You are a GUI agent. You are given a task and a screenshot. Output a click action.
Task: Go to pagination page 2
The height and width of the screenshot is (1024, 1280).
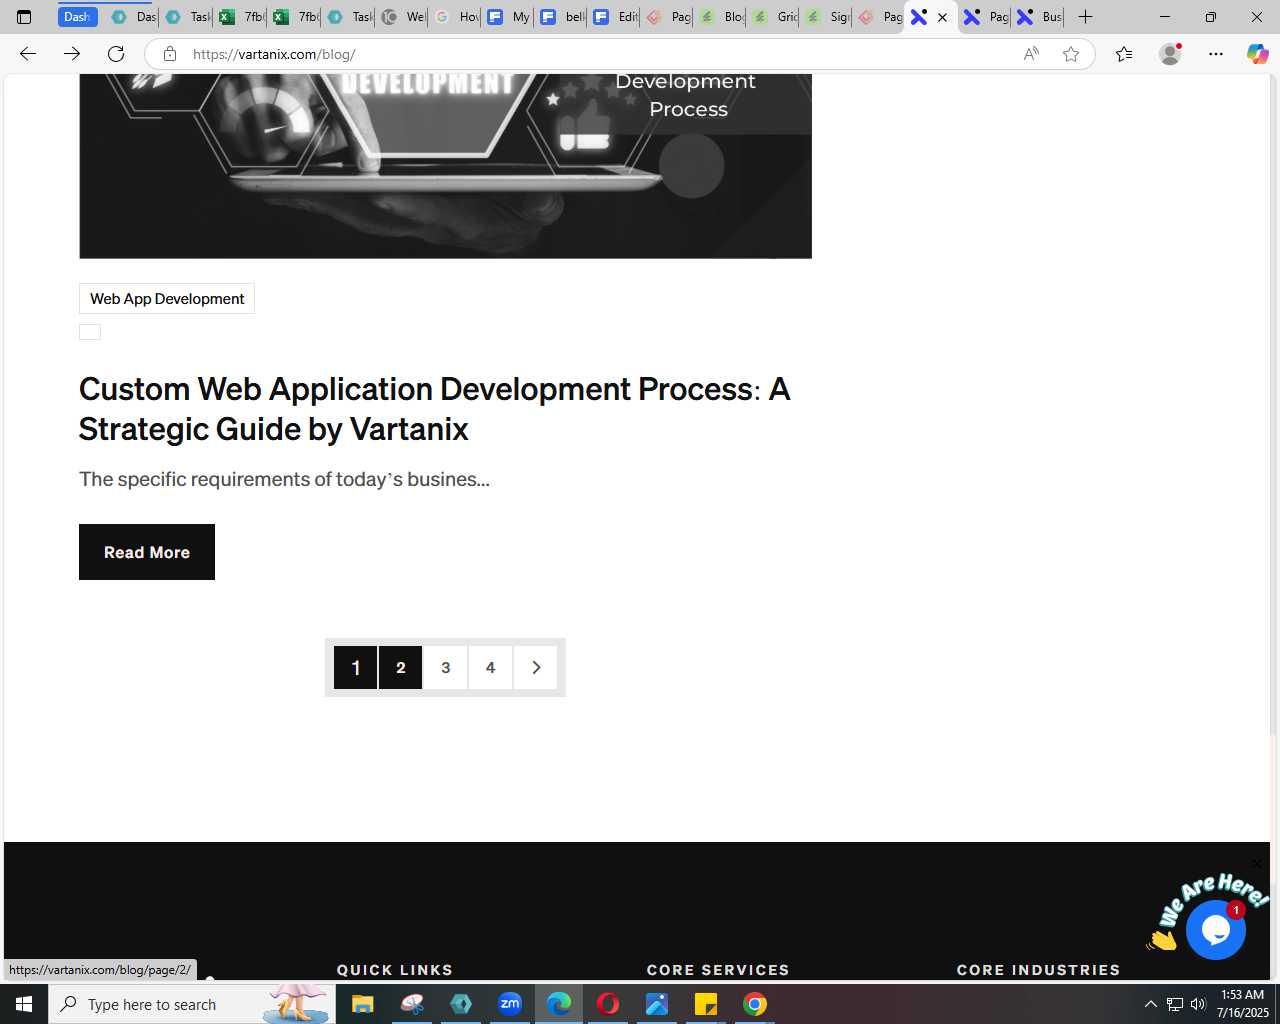tap(401, 667)
